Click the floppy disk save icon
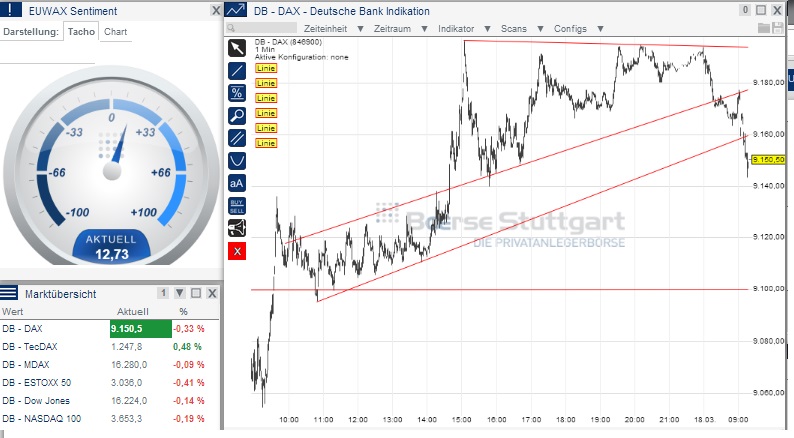This screenshot has height=438, width=794. pos(777,28)
